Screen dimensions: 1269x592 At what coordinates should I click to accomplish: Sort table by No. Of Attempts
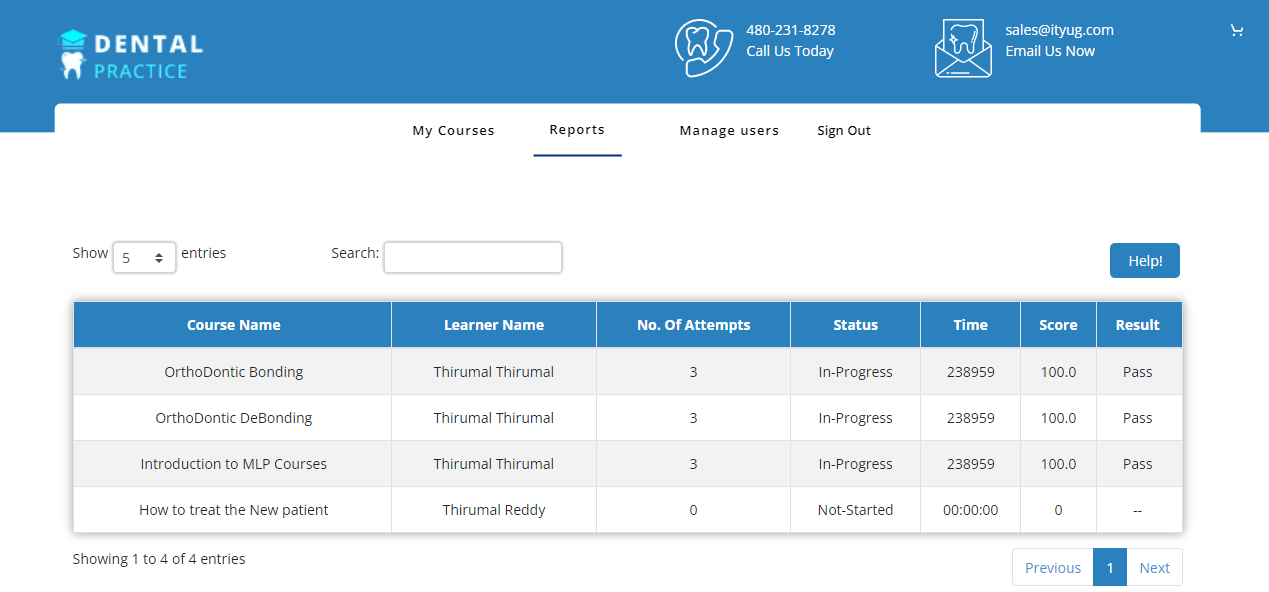[x=693, y=325]
